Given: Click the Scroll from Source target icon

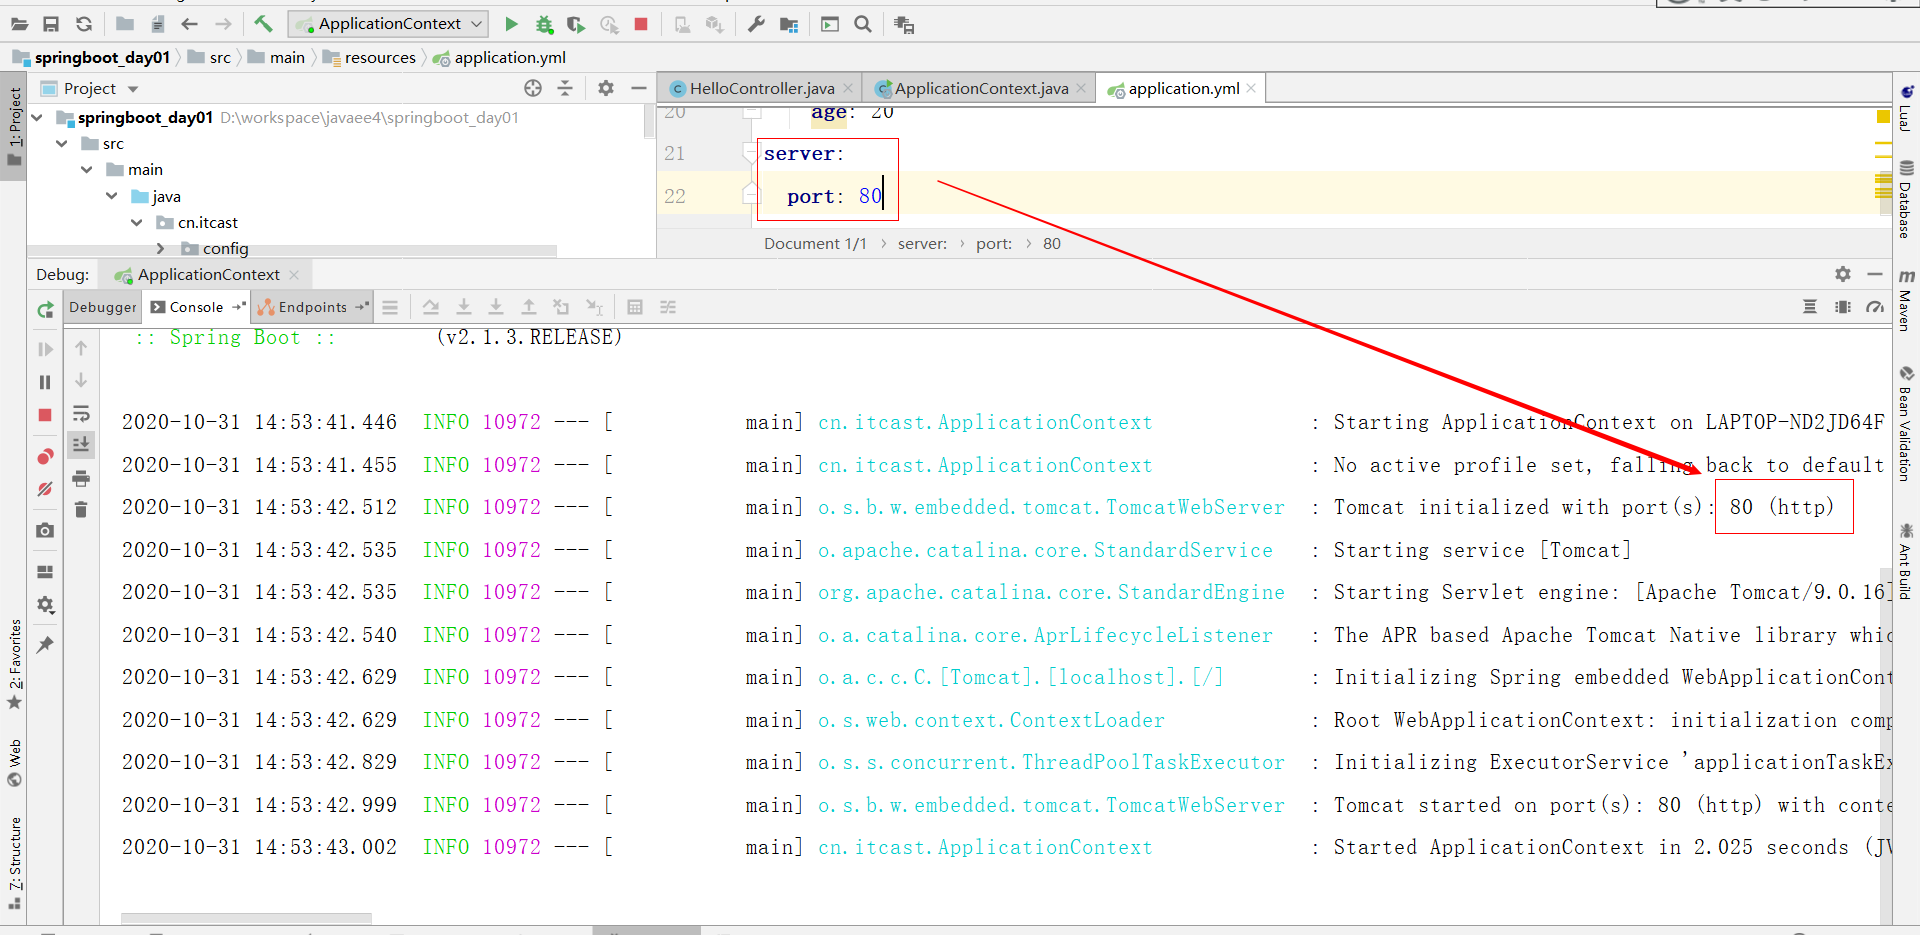Looking at the screenshot, I should tap(533, 88).
